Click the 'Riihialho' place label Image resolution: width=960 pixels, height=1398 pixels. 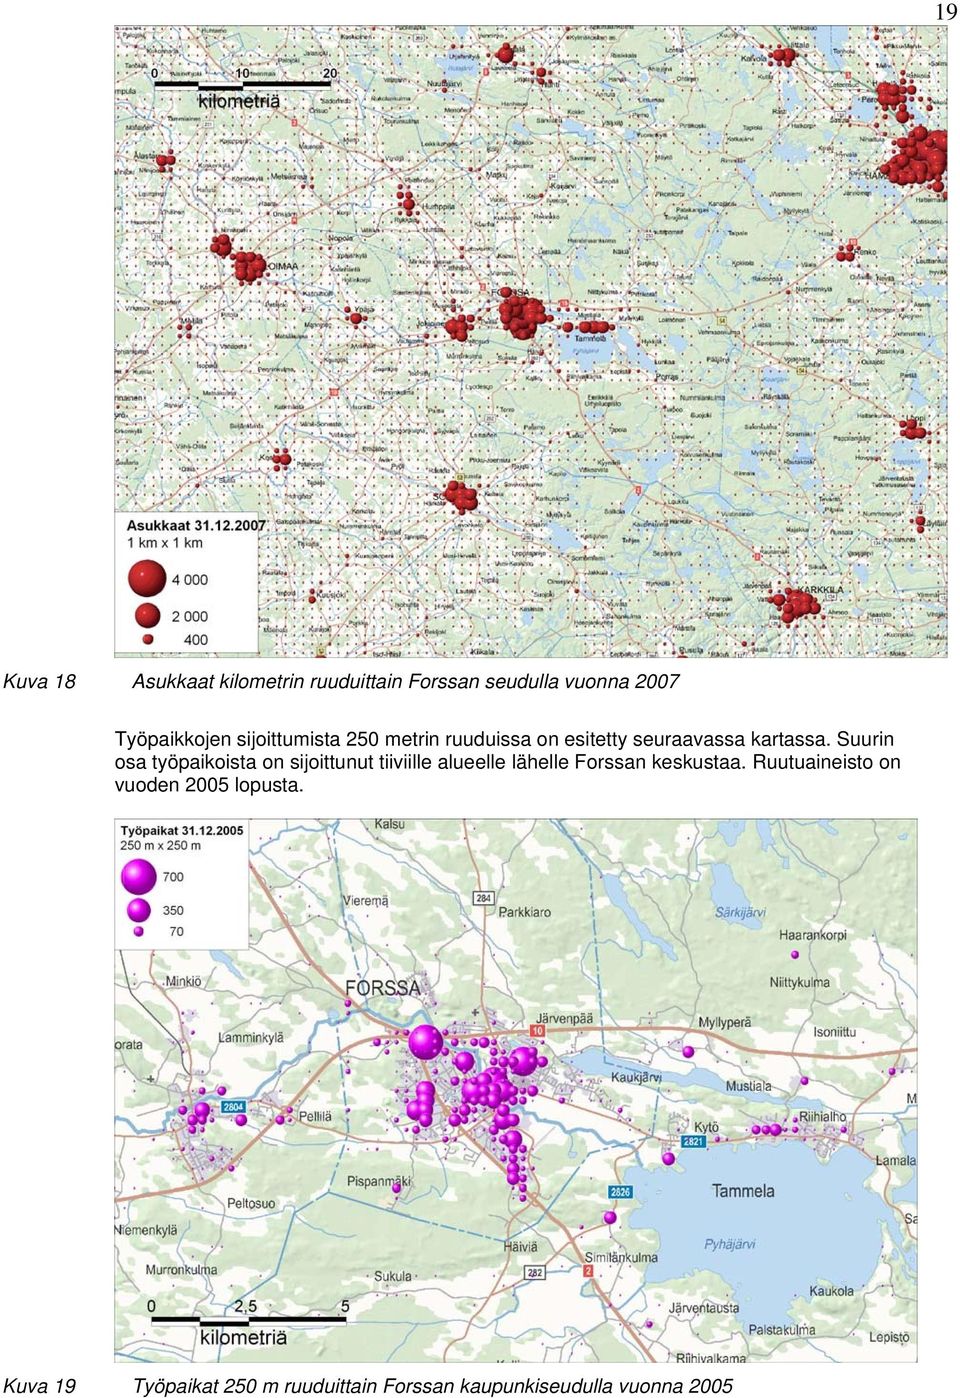(x=822, y=1116)
